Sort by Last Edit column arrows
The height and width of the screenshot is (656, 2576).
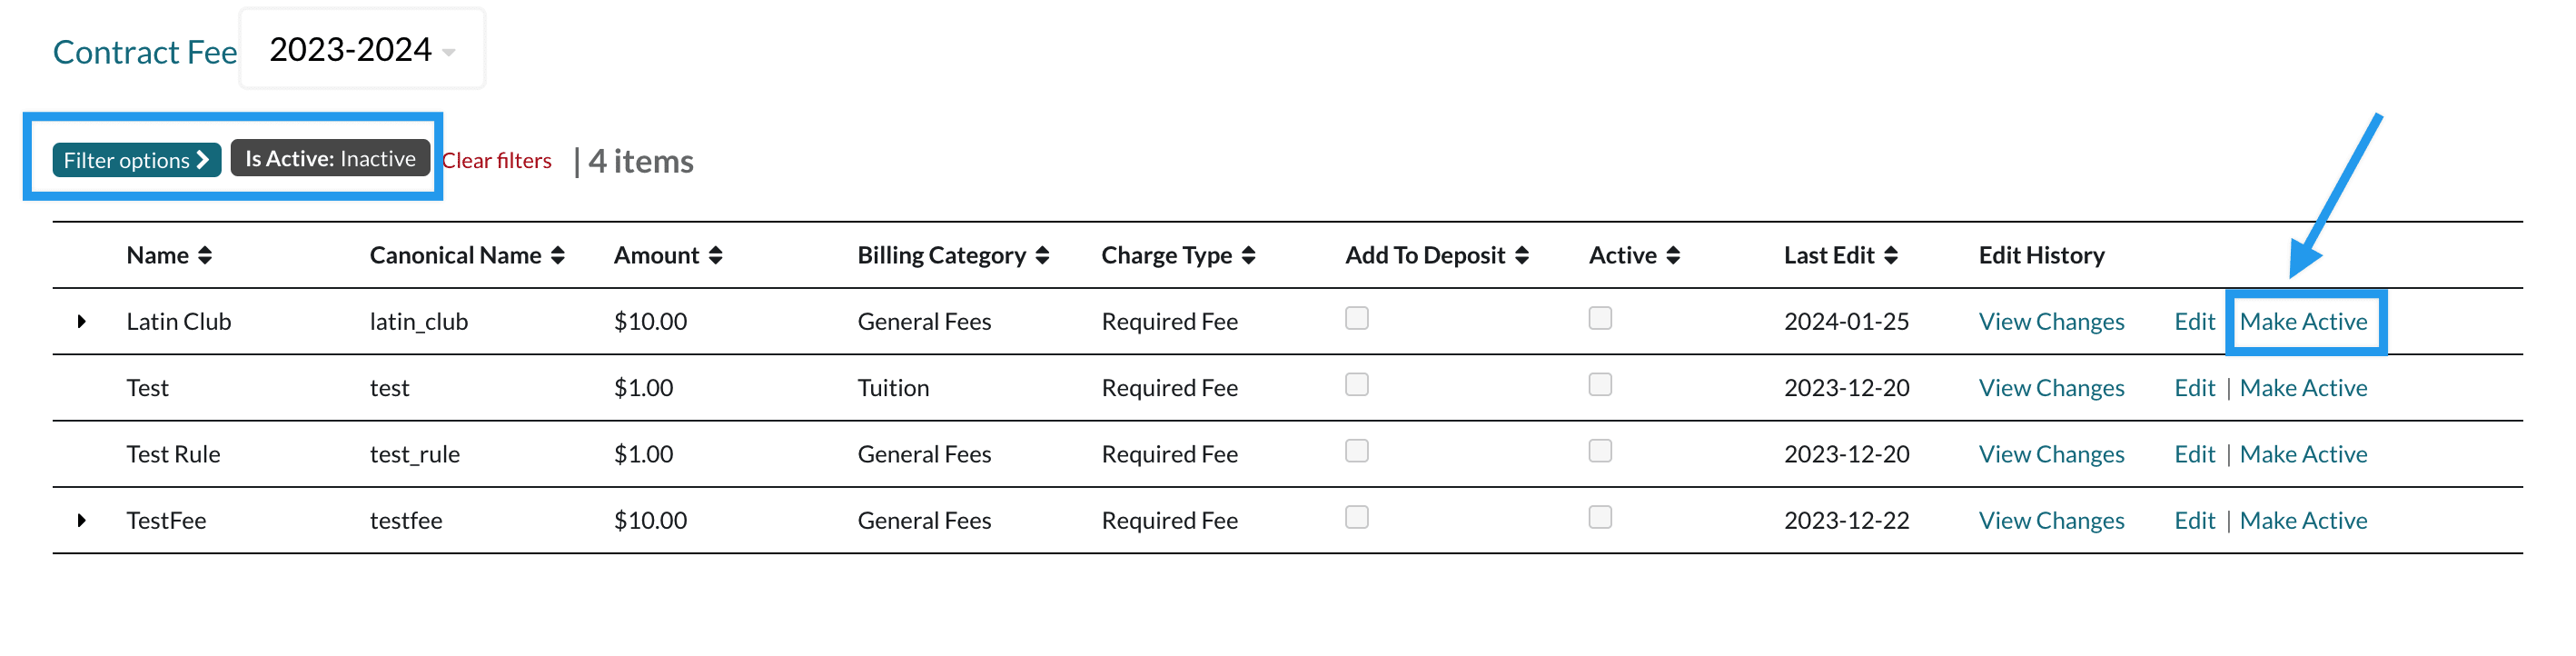click(1891, 256)
